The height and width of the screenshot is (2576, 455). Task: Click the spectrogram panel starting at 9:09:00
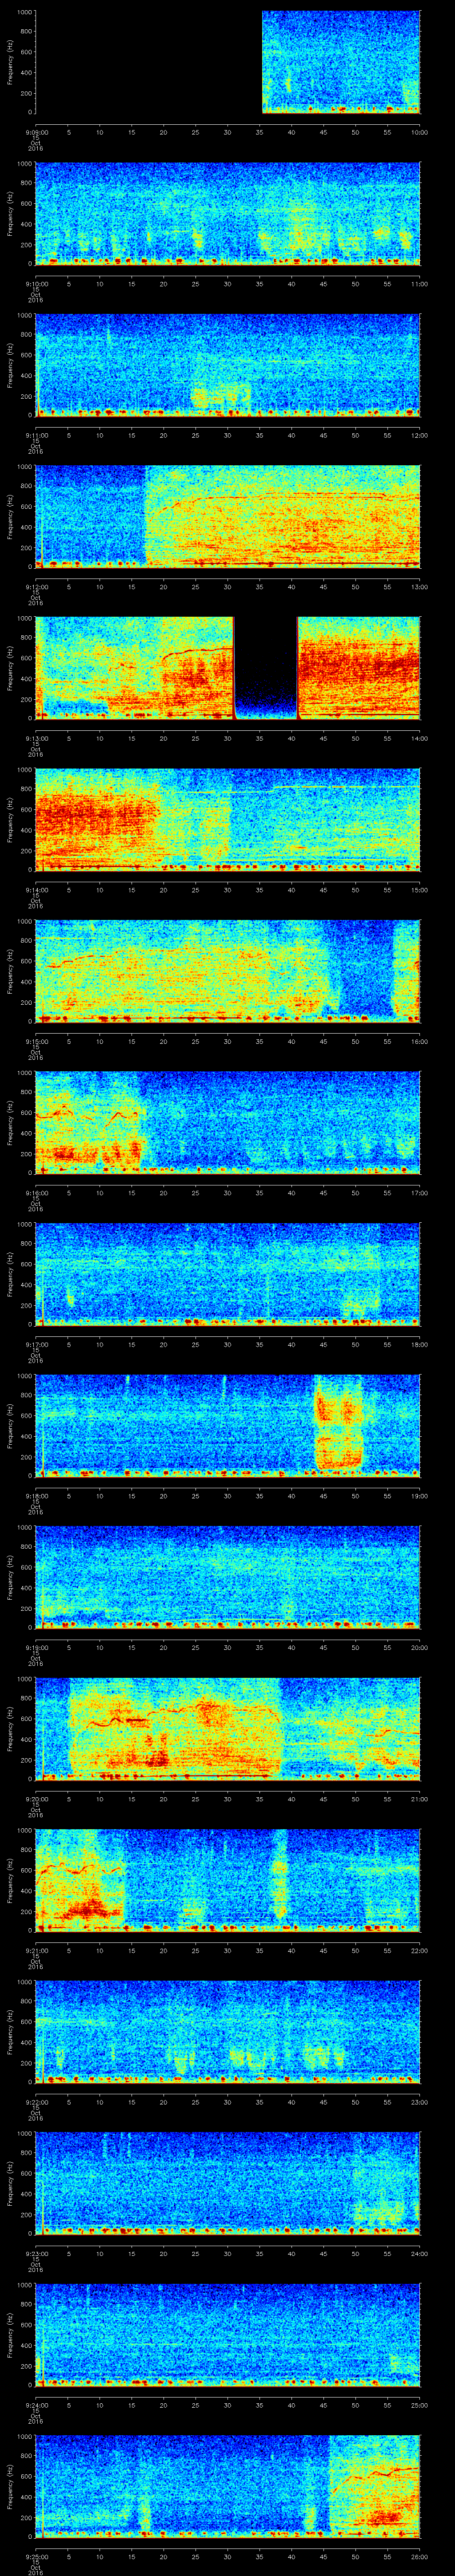[x=228, y=62]
